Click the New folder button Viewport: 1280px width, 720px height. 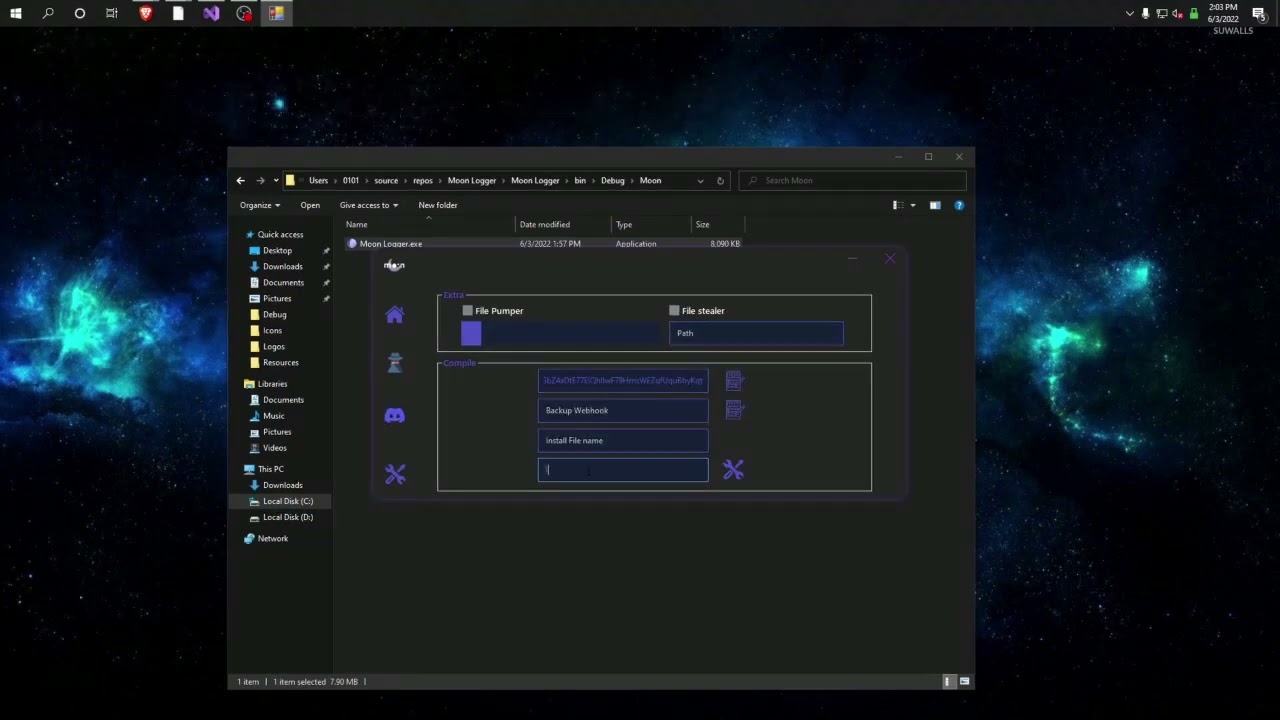coord(438,205)
